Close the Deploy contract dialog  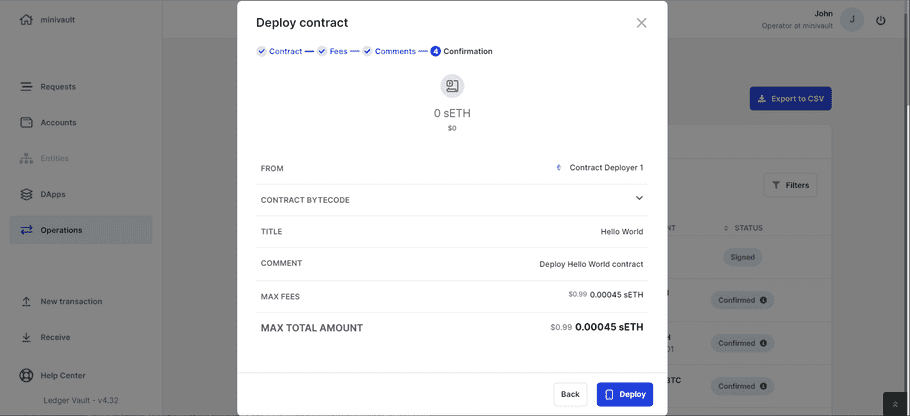click(641, 23)
